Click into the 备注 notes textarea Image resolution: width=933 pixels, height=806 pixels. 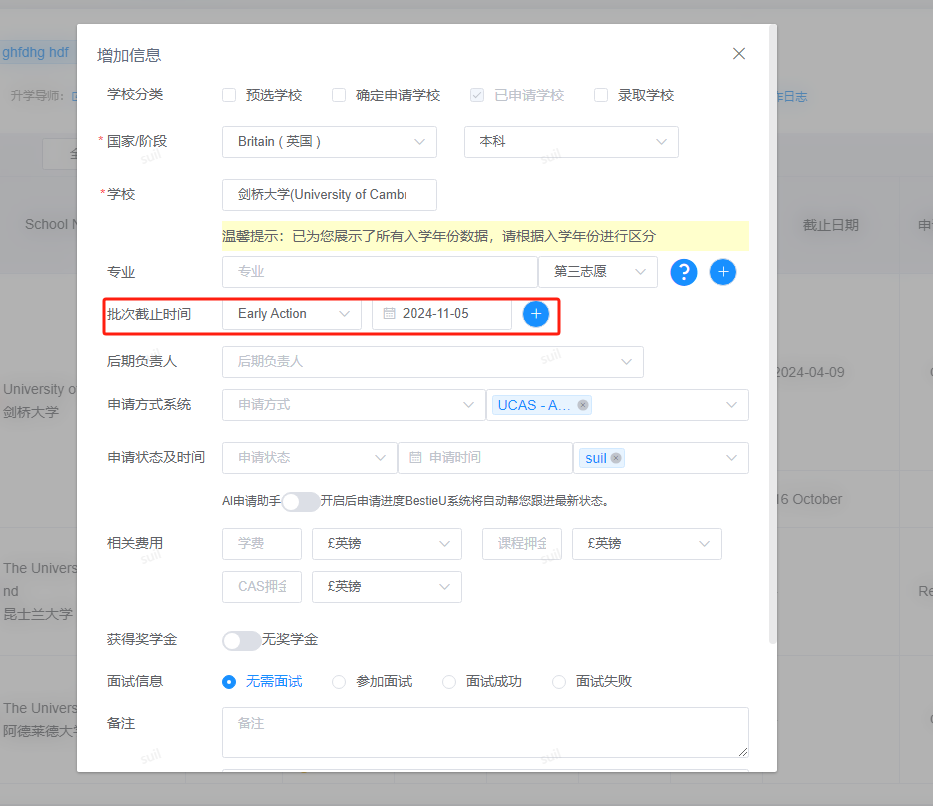tap(485, 732)
